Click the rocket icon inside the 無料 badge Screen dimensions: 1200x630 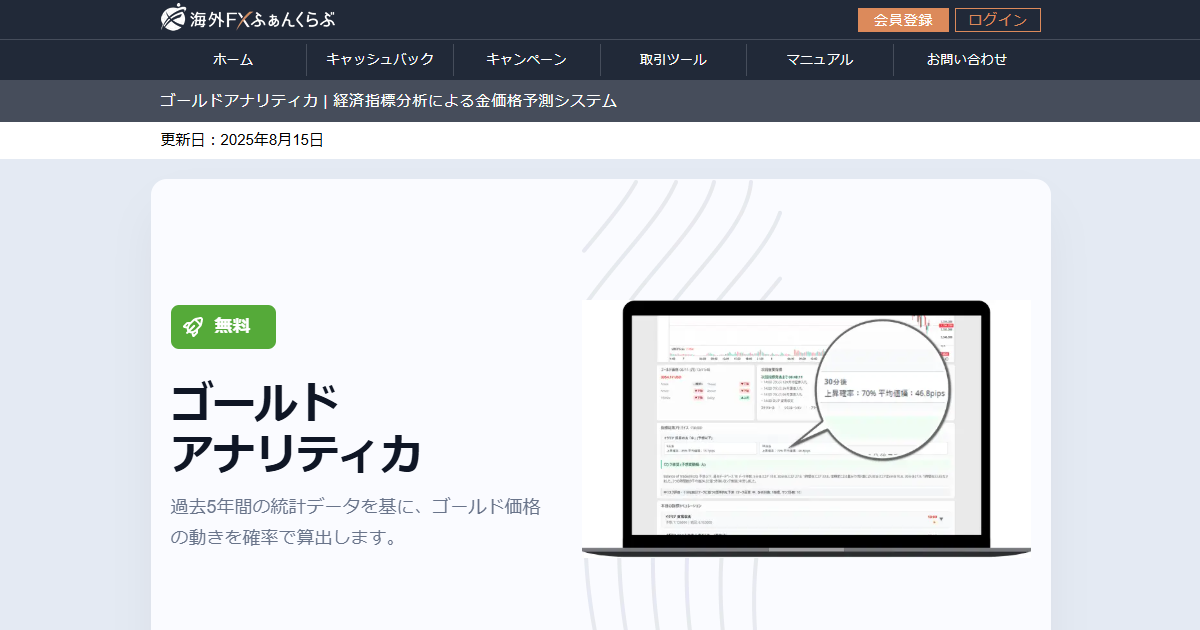click(x=194, y=326)
